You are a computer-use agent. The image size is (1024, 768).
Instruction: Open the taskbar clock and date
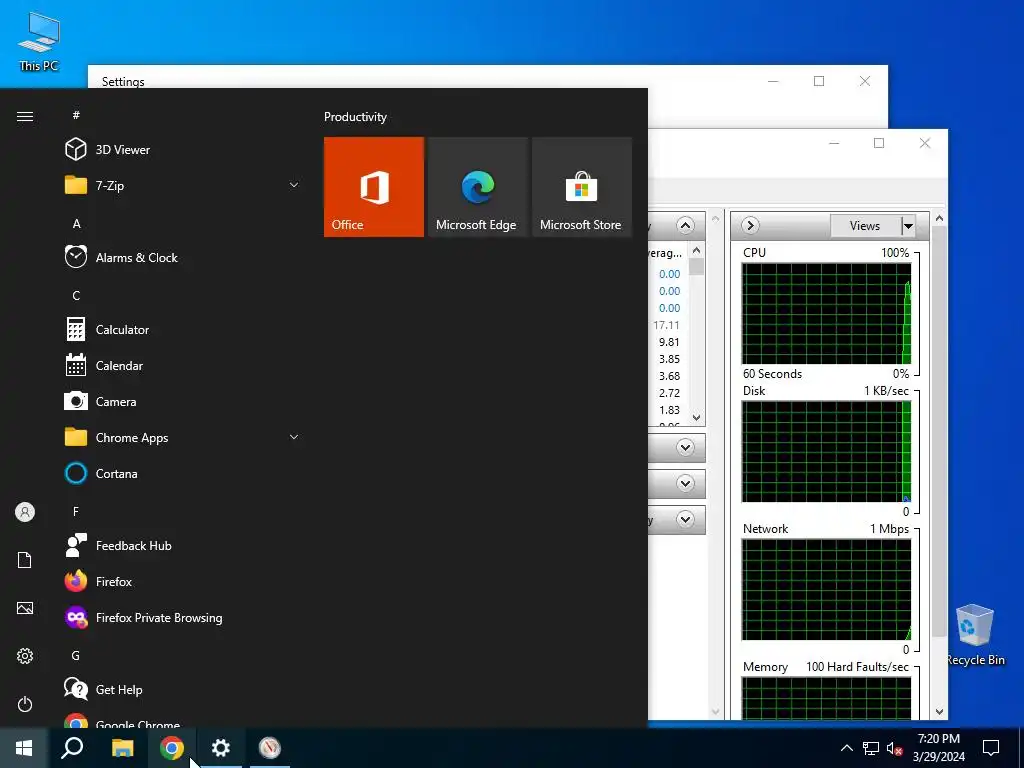pos(938,748)
